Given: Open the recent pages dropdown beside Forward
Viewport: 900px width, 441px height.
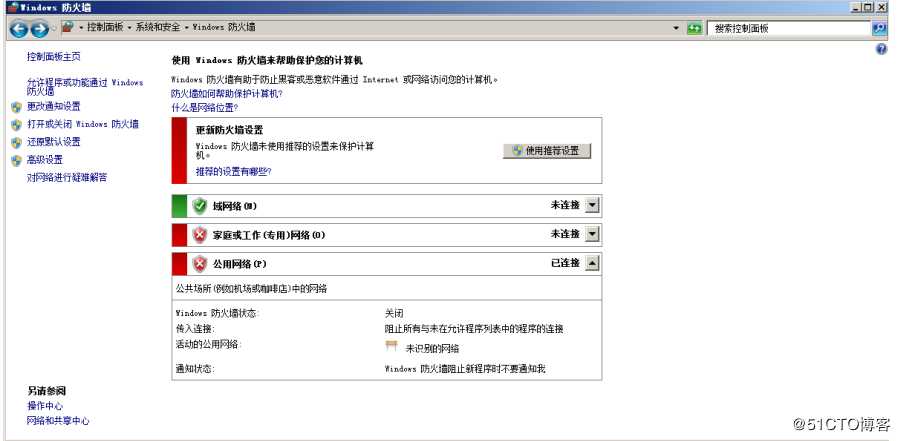Looking at the screenshot, I should tap(54, 28).
